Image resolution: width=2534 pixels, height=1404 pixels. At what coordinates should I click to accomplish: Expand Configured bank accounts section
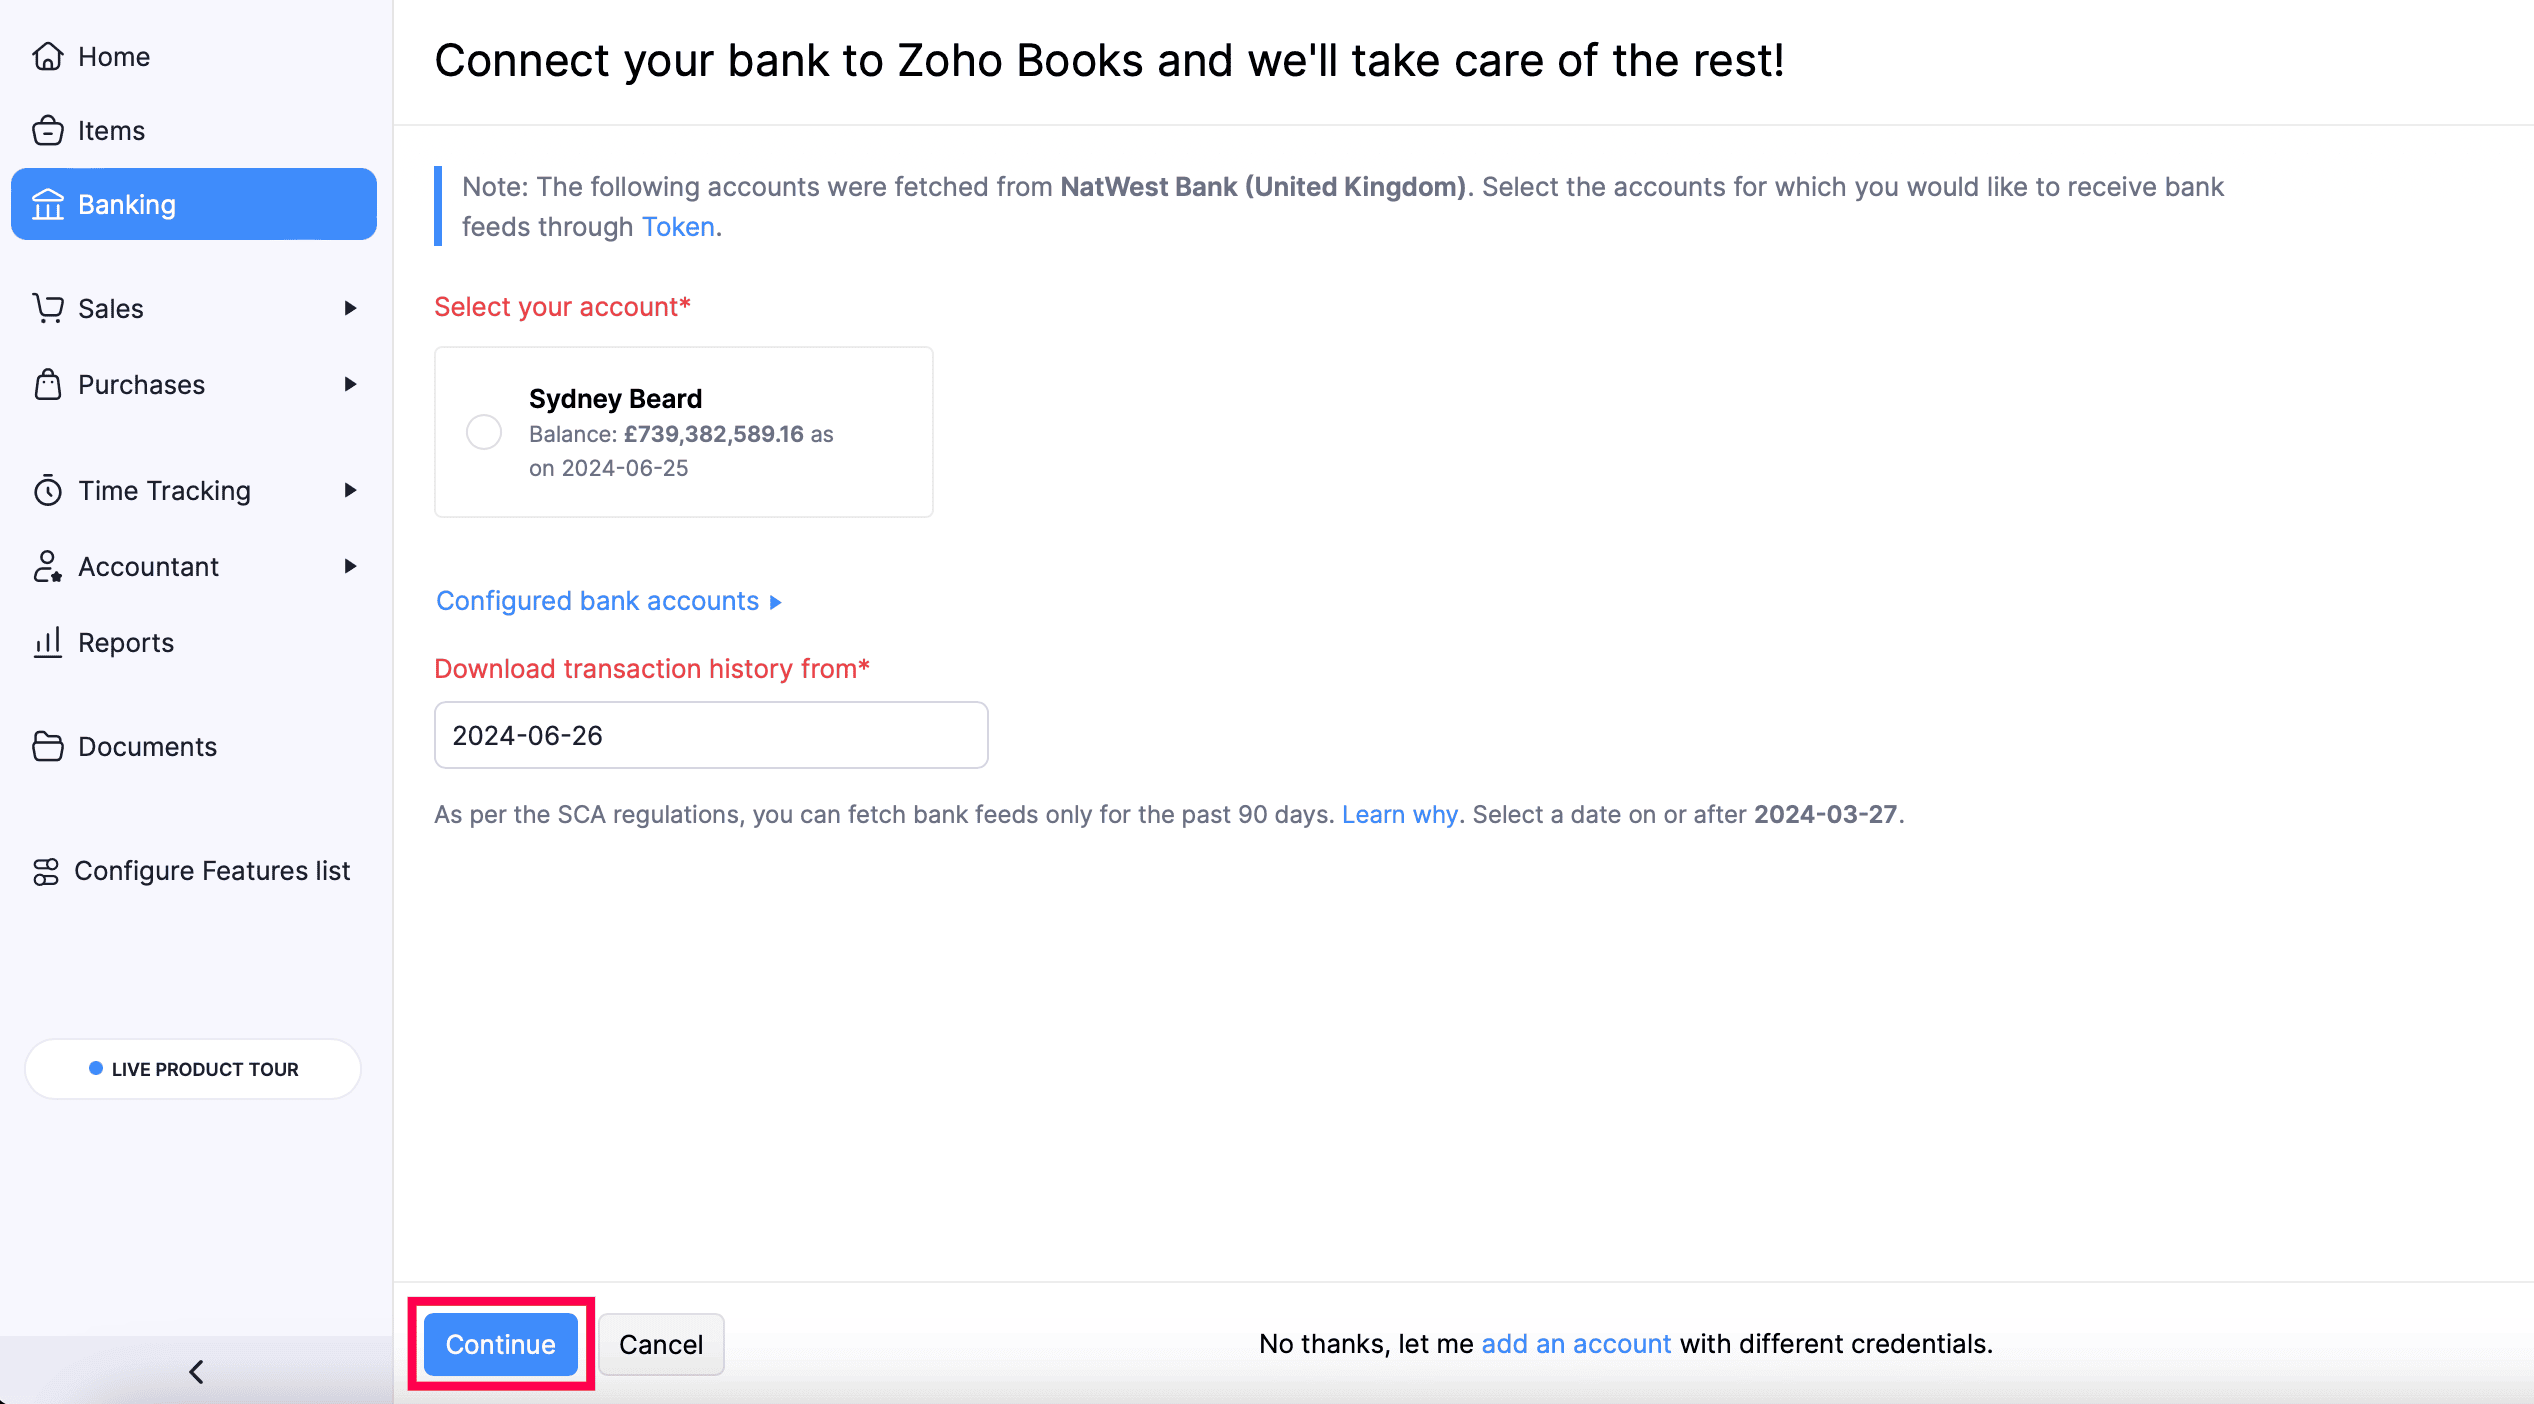coord(608,601)
